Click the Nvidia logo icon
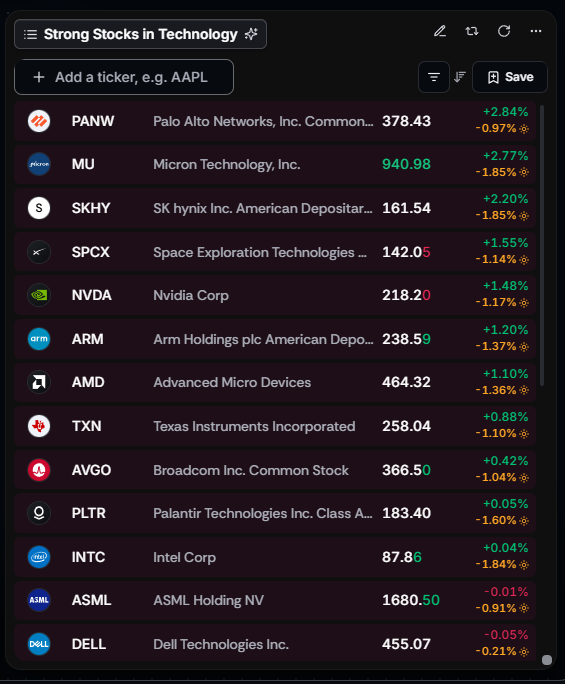The height and width of the screenshot is (684, 565). [x=39, y=295]
